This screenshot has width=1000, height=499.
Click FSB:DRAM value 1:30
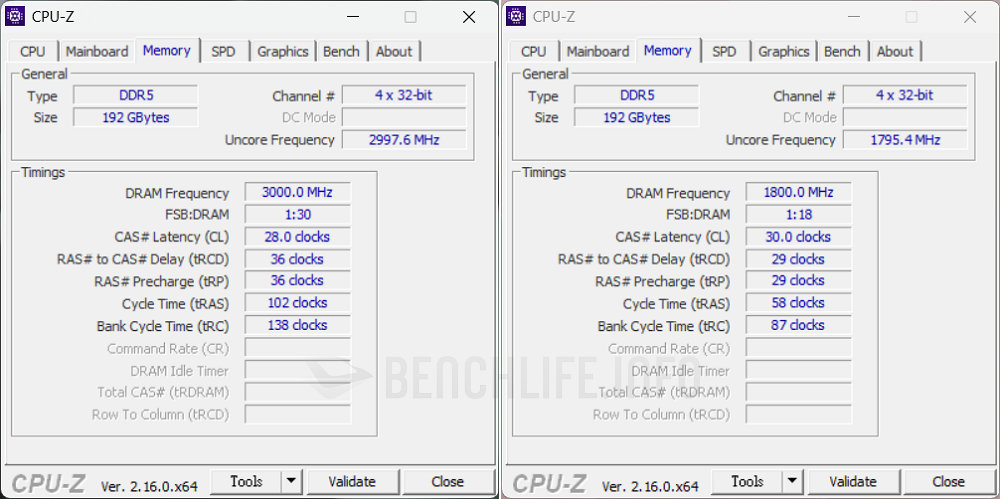(x=297, y=214)
